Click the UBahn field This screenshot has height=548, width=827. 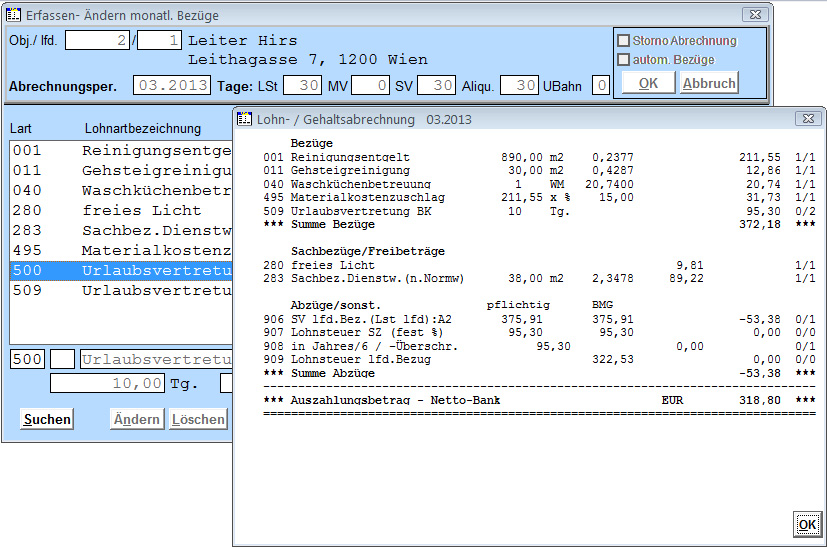601,85
